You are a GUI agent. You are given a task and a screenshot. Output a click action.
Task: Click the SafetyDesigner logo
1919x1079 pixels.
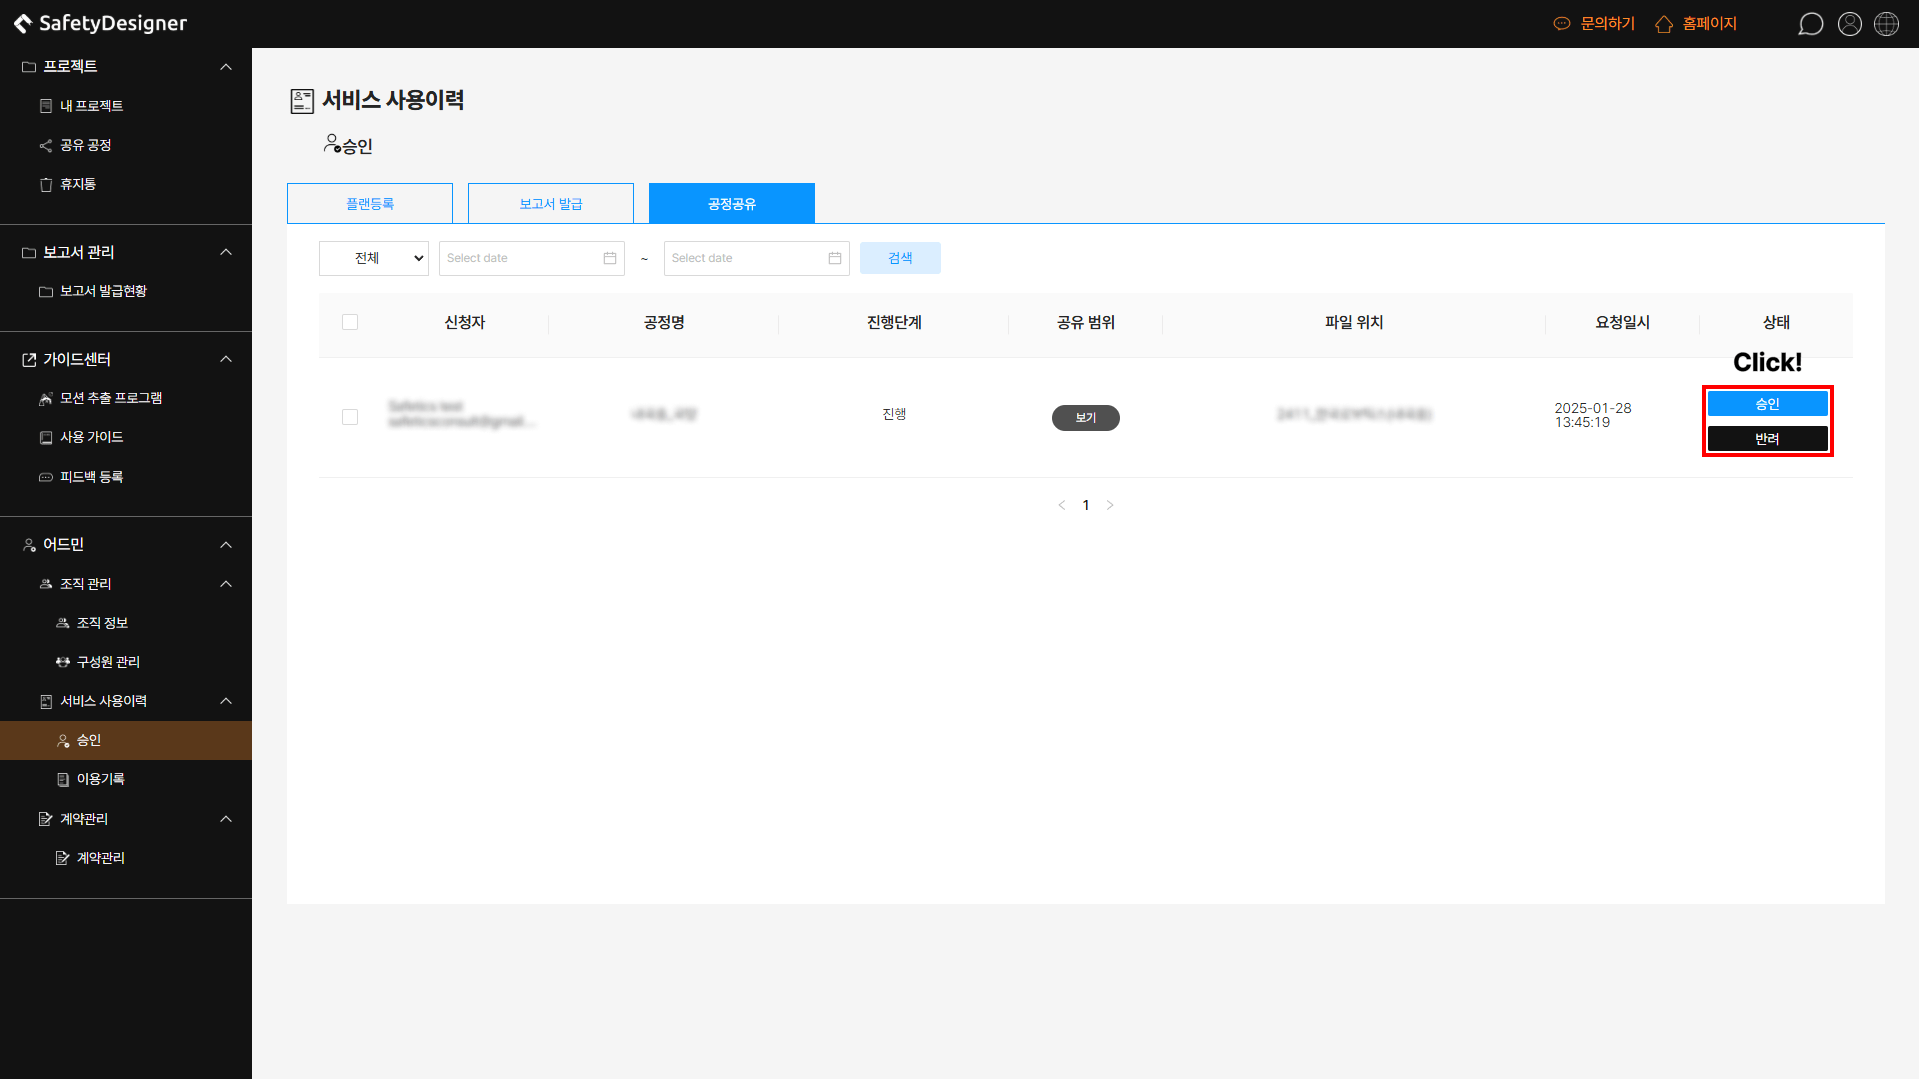[100, 23]
